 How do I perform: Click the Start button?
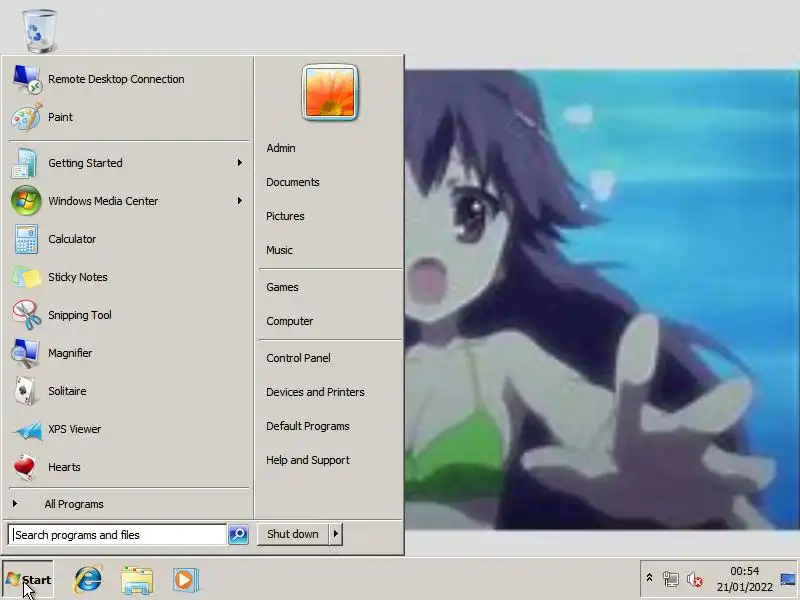click(28, 580)
